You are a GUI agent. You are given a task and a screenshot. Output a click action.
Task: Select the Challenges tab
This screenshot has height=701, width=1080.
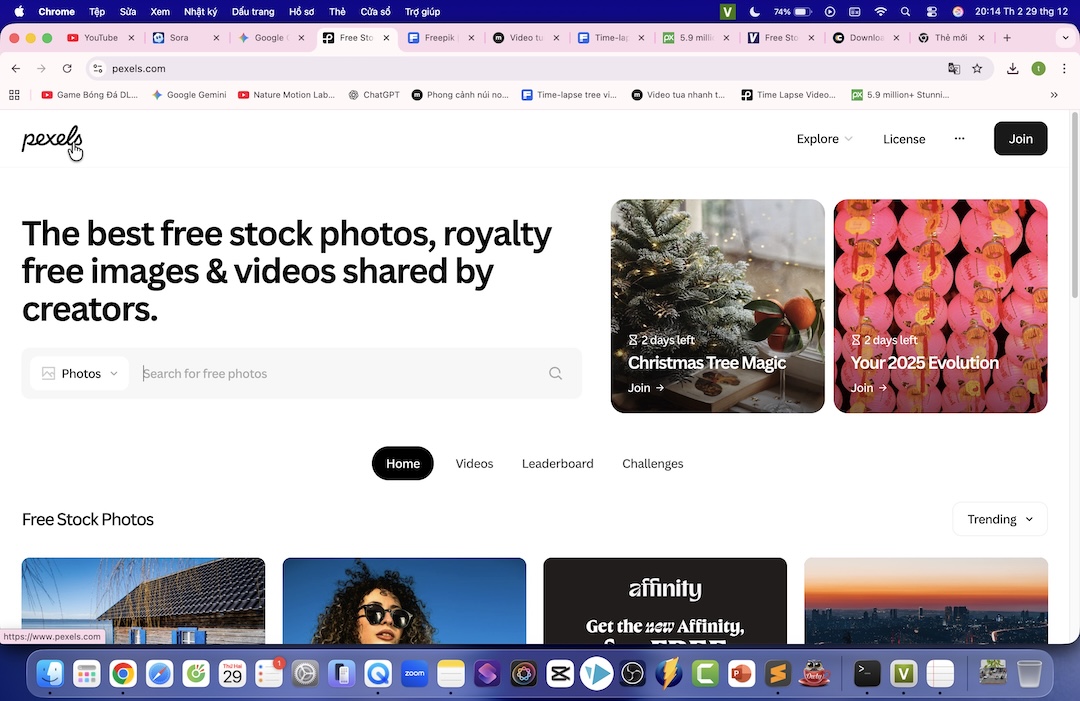[652, 464]
